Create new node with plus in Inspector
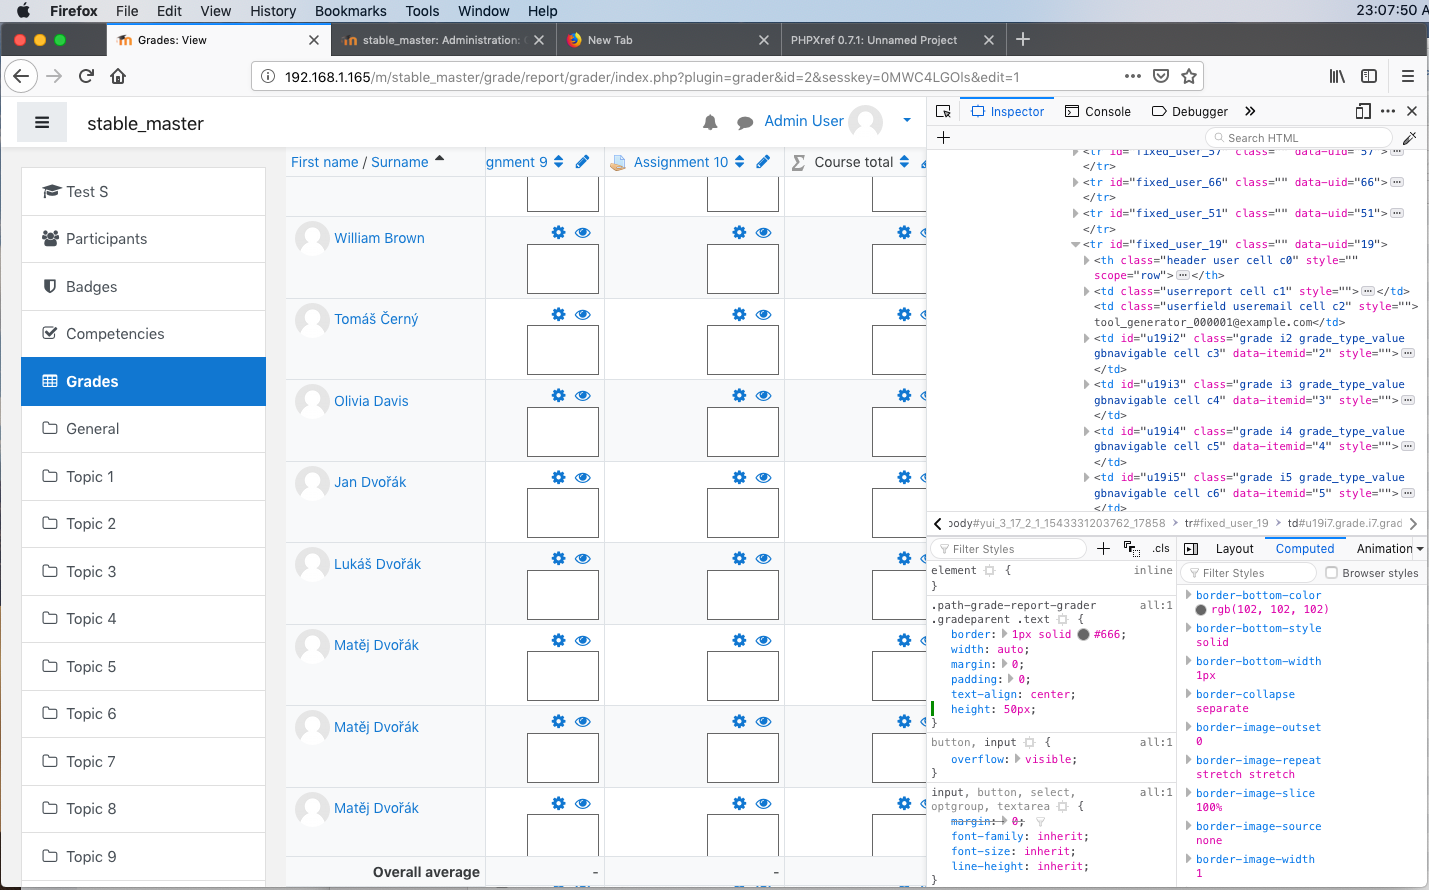The height and width of the screenshot is (890, 1429). point(943,138)
